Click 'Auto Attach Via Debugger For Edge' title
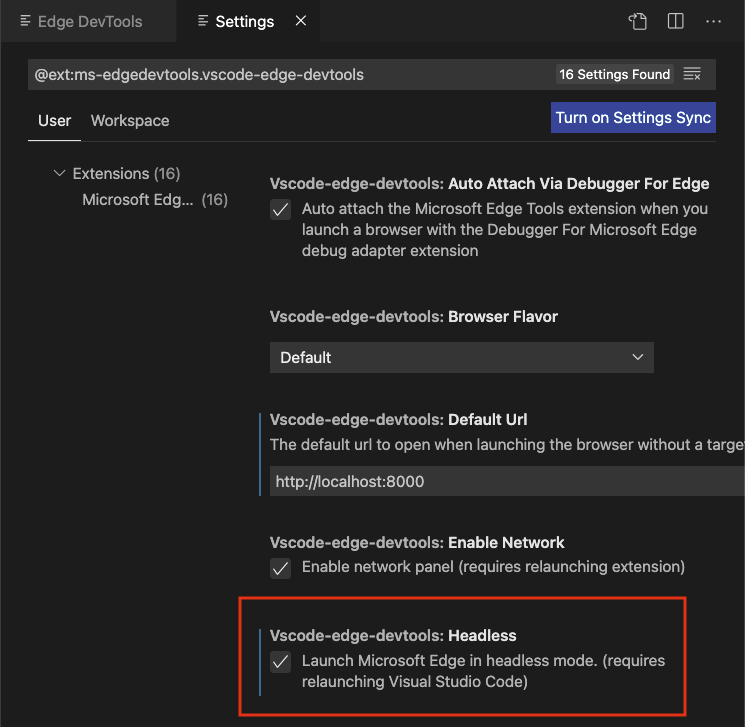 [489, 184]
